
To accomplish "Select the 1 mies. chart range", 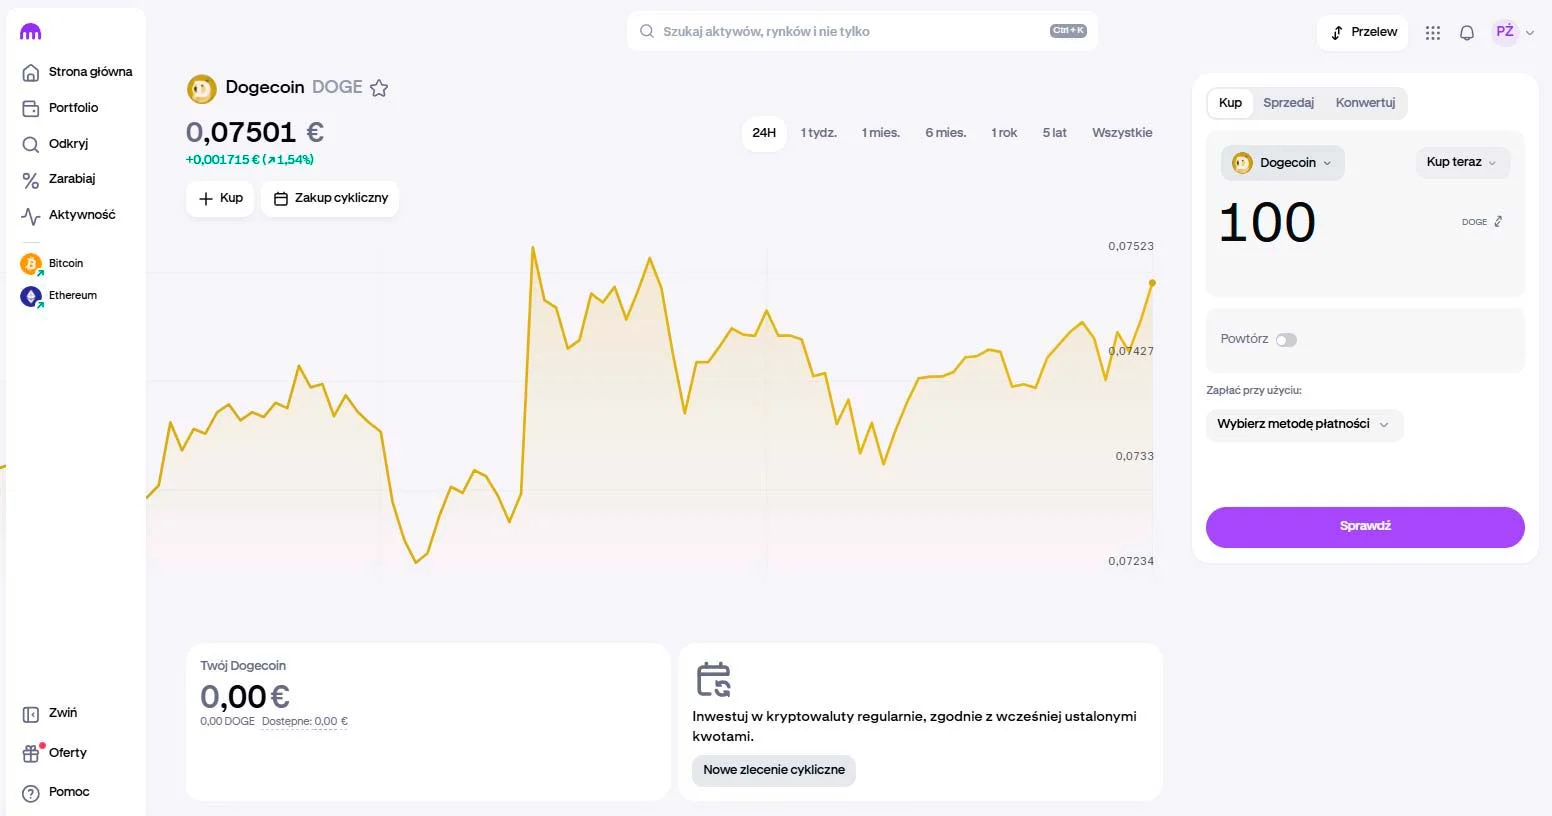I will 881,133.
